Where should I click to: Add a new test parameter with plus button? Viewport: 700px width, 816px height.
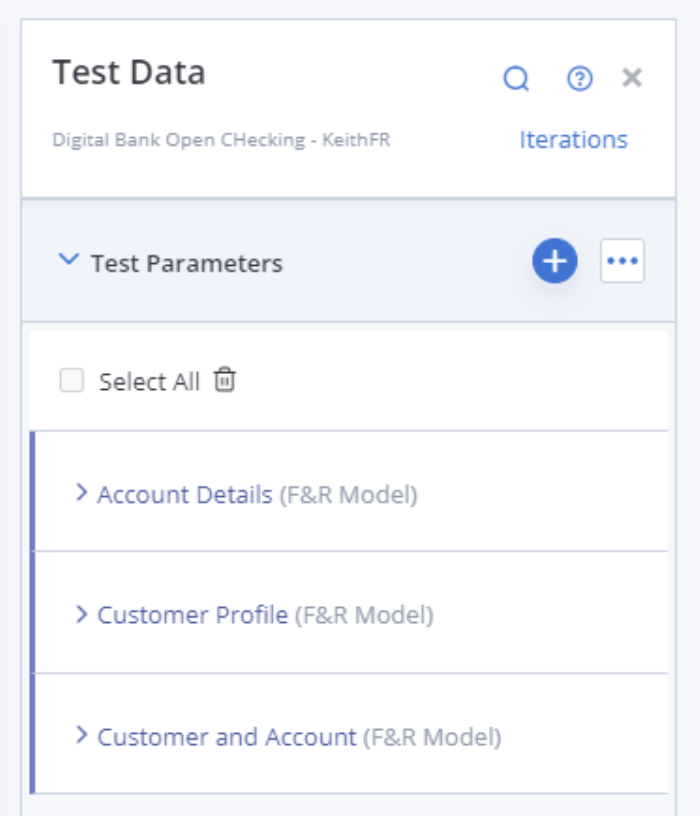[x=555, y=261]
